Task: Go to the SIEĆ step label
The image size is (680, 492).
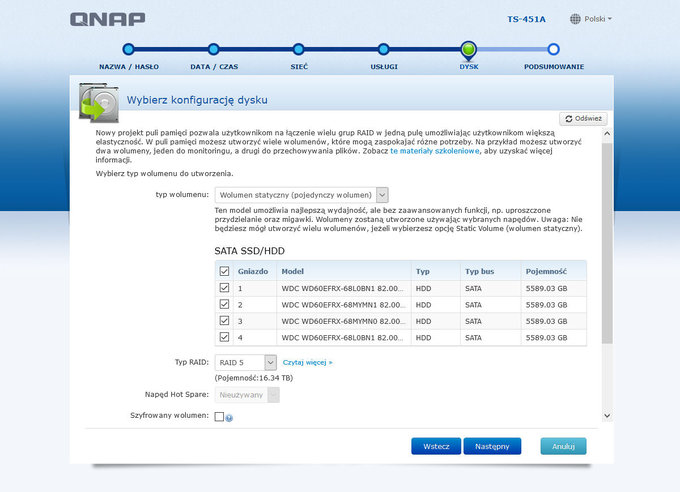Action: (299, 67)
